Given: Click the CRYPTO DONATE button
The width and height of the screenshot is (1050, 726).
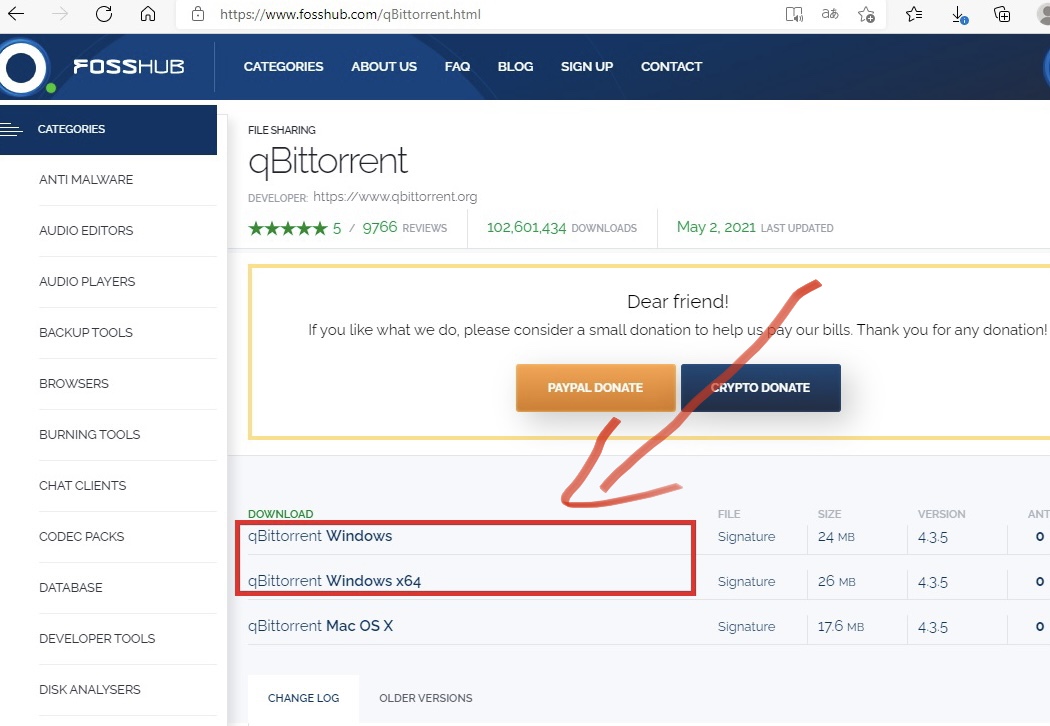Looking at the screenshot, I should 761,387.
